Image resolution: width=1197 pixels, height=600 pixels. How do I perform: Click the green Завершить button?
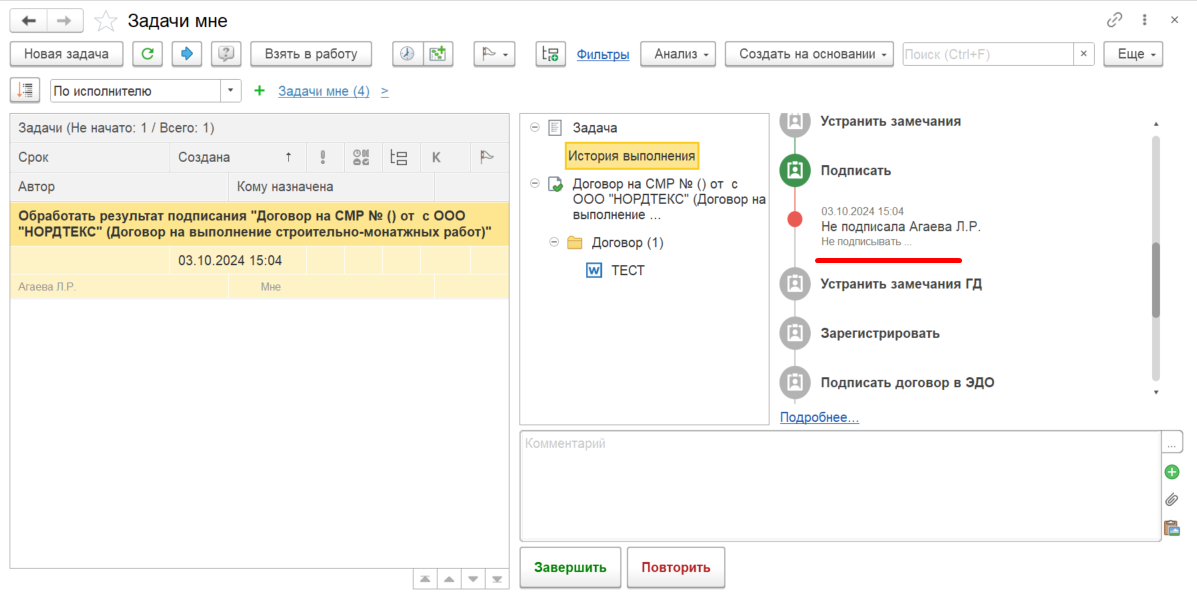(x=570, y=567)
